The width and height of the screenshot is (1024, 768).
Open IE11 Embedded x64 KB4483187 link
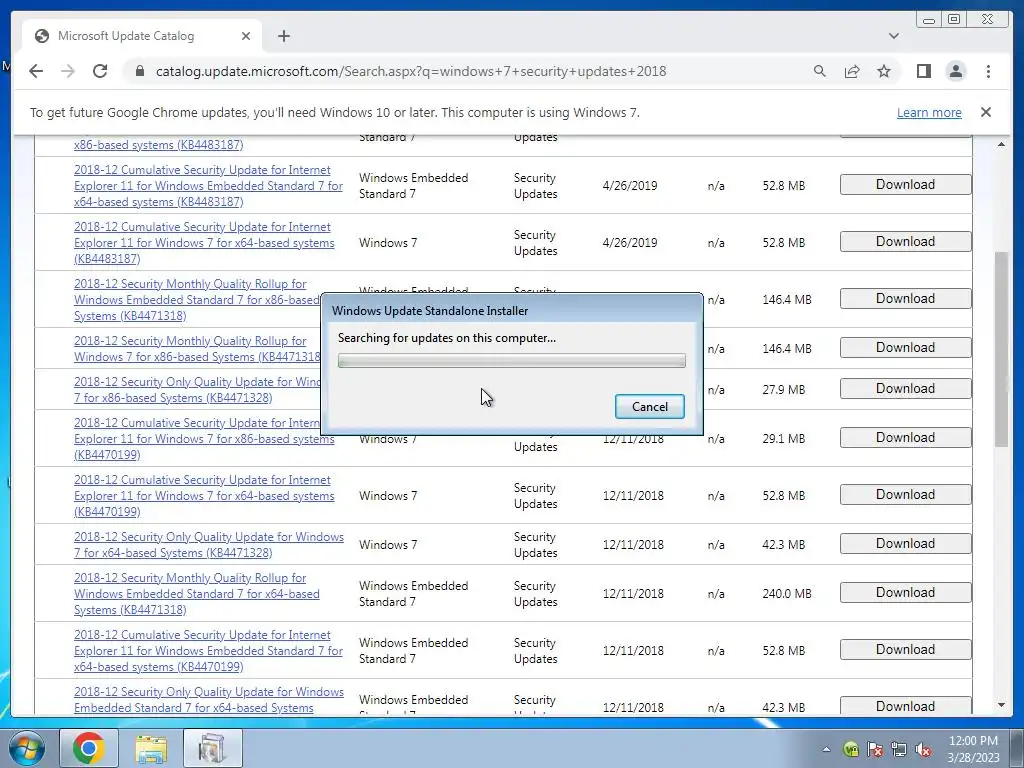coord(208,185)
